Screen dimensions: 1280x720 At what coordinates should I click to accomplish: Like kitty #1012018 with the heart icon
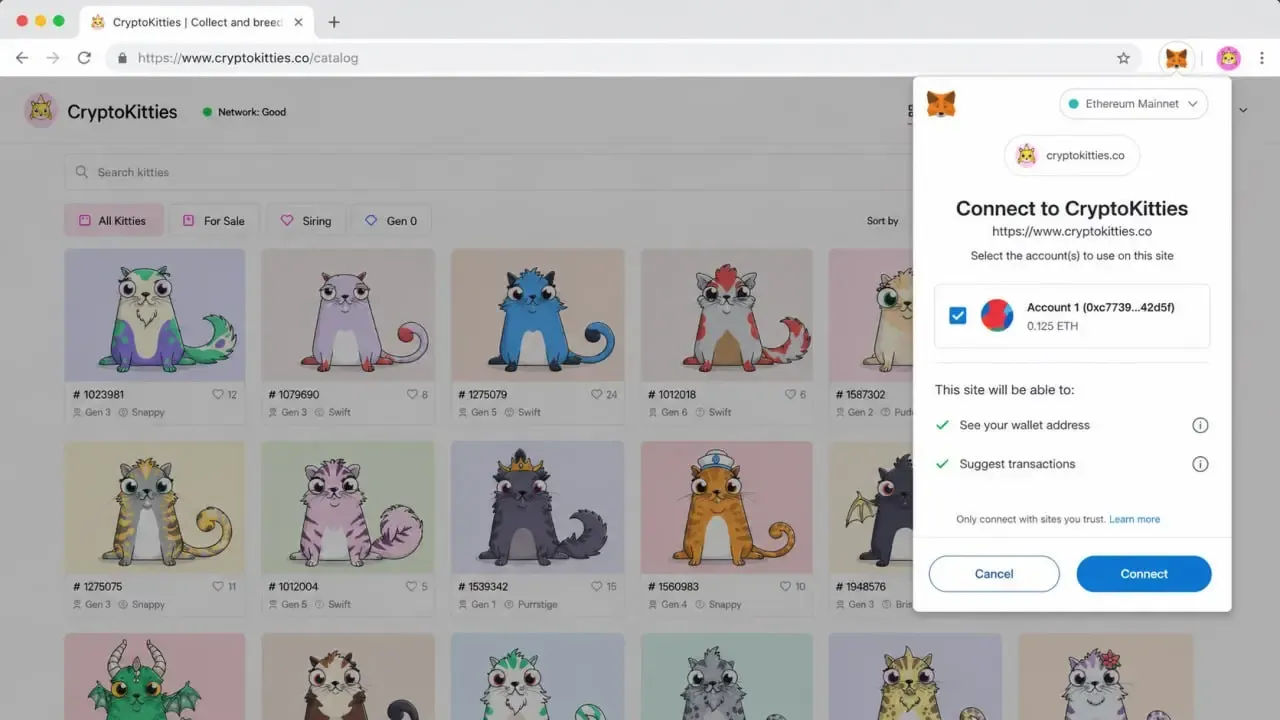(790, 395)
